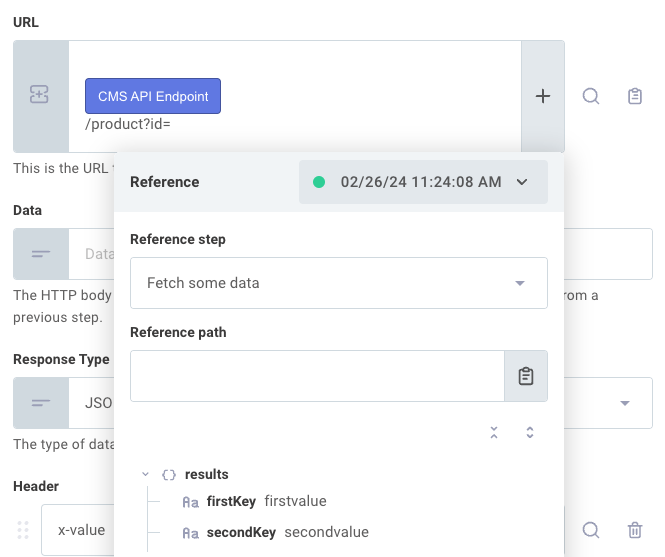Open the Response Type dropdown arrow
The height and width of the screenshot is (557, 665).
(x=624, y=403)
